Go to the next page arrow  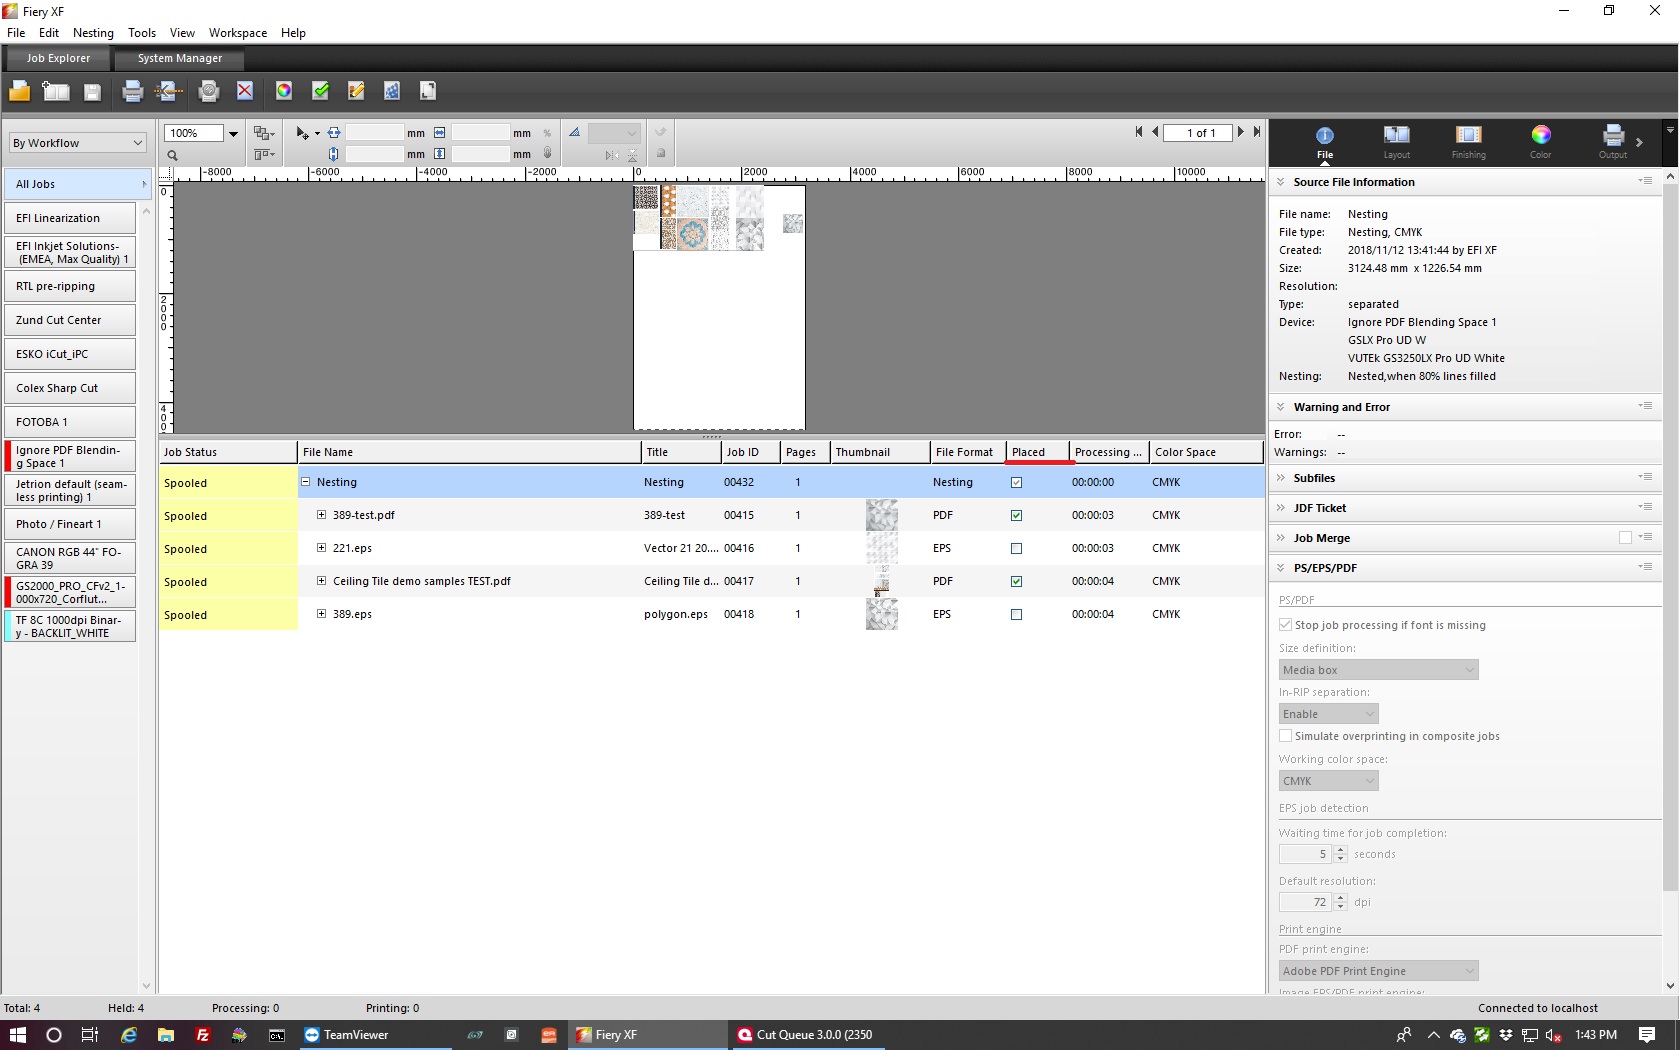click(1241, 132)
